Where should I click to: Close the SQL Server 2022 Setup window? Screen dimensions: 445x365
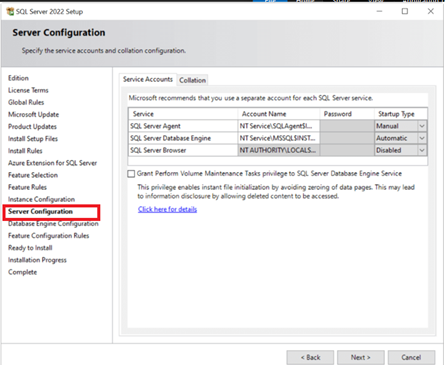[x=431, y=11]
